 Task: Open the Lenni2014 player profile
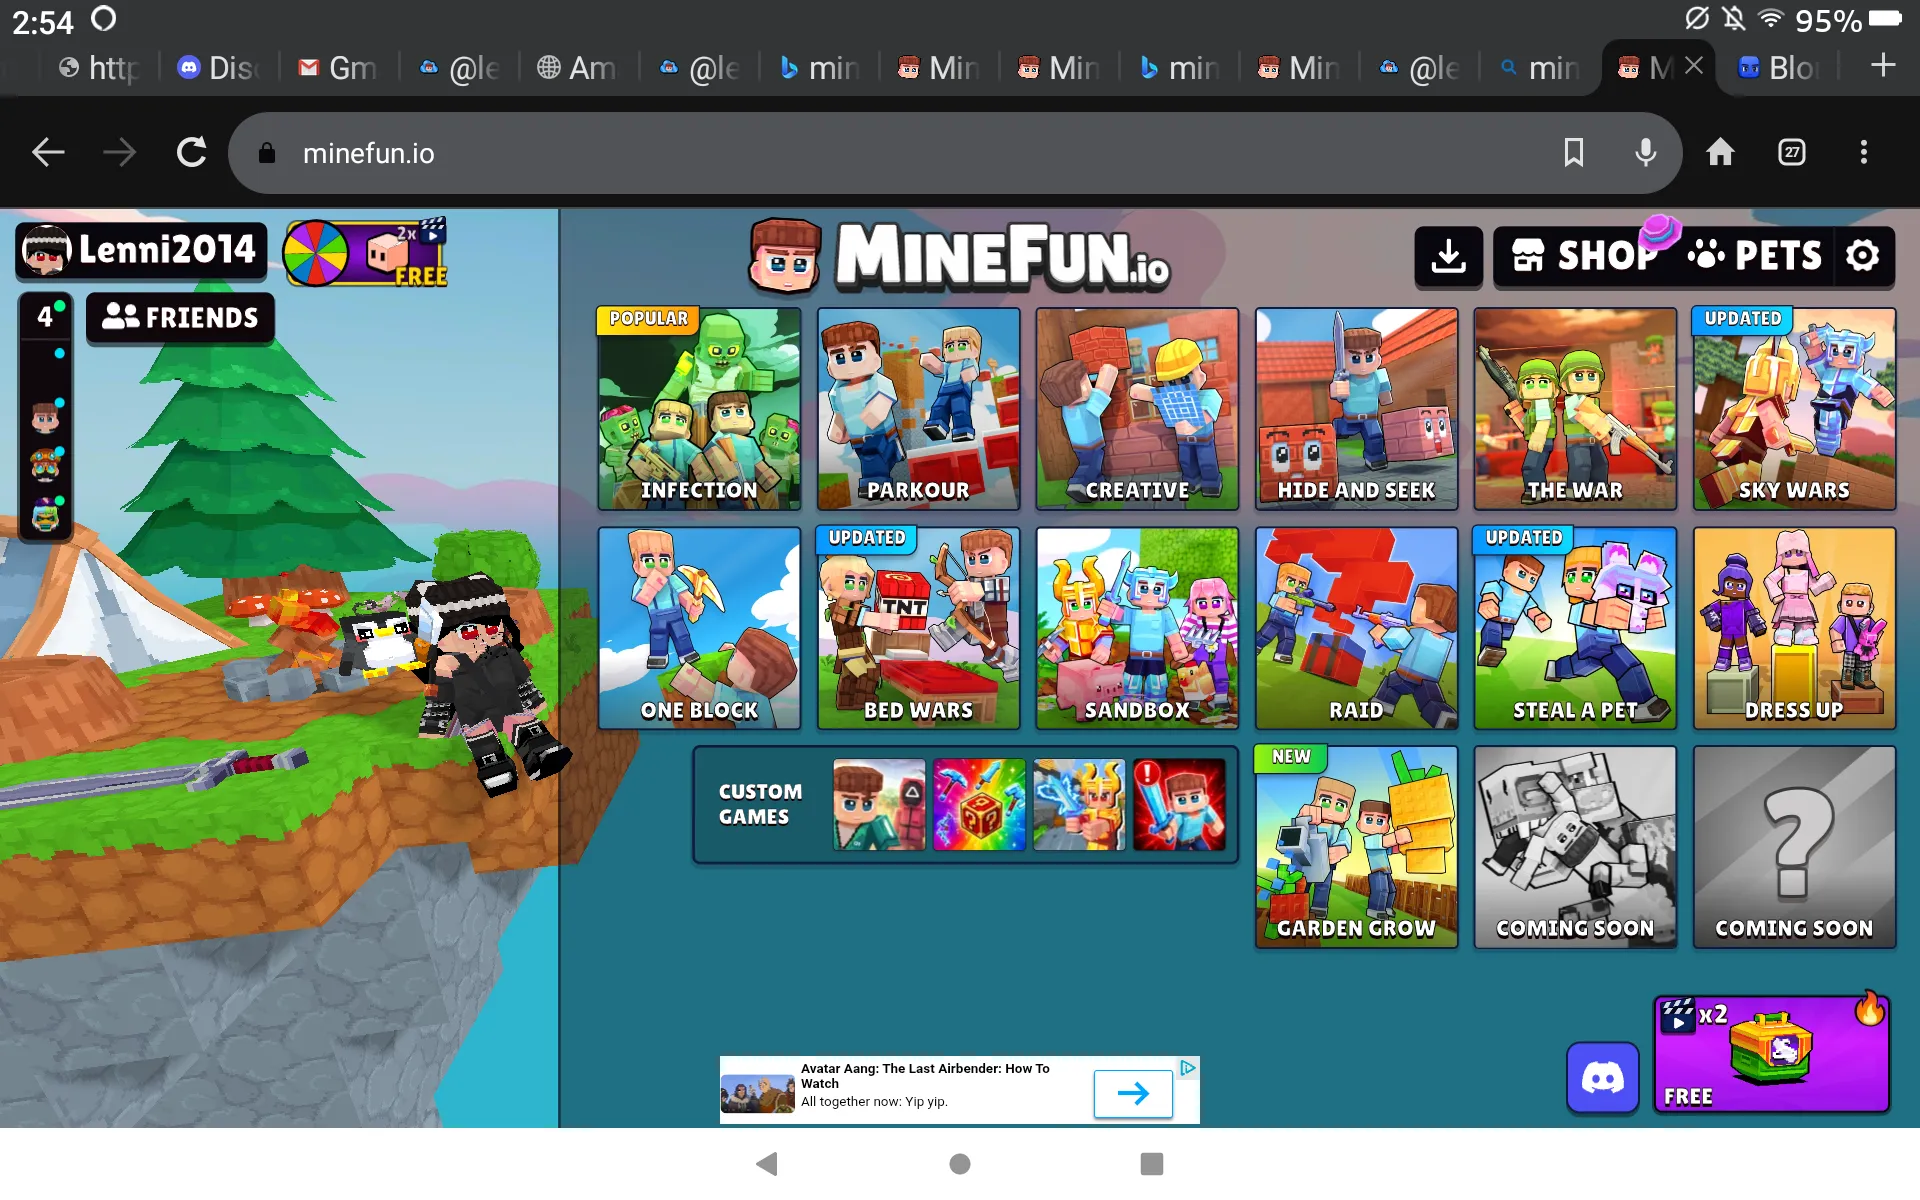pos(141,250)
